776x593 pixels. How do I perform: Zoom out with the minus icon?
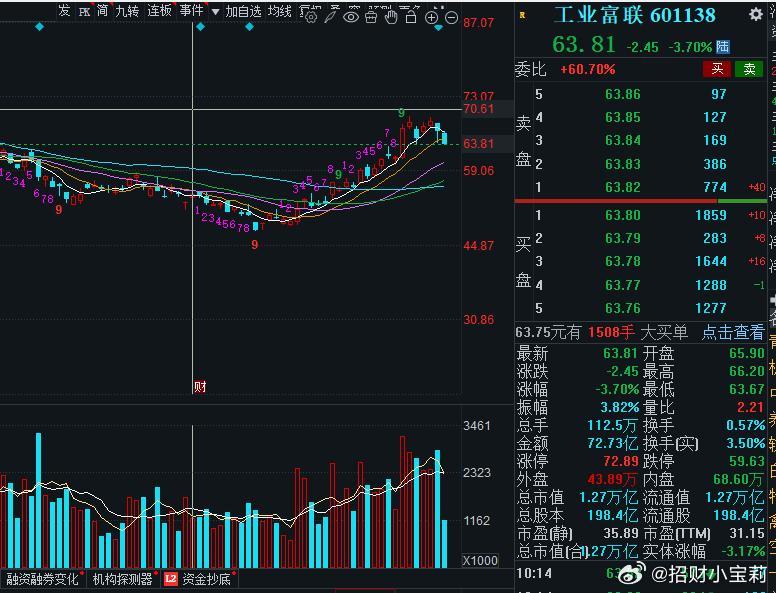coord(451,18)
